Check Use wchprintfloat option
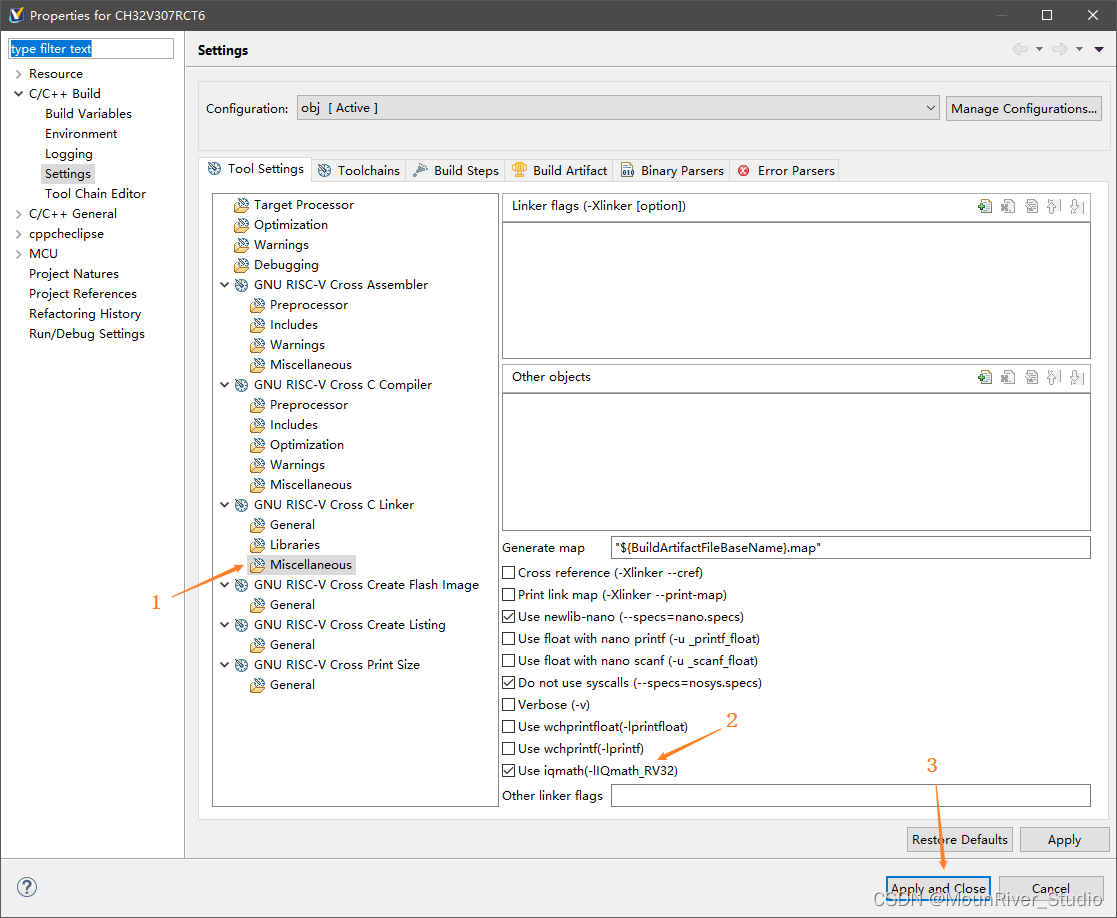Screen dimensions: 1117x918 [509, 726]
